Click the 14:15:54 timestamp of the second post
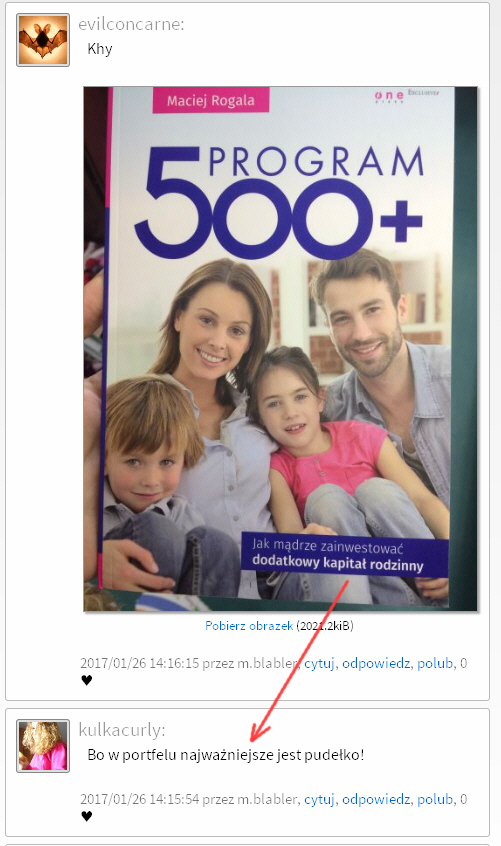The width and height of the screenshot is (501, 846). point(140,799)
